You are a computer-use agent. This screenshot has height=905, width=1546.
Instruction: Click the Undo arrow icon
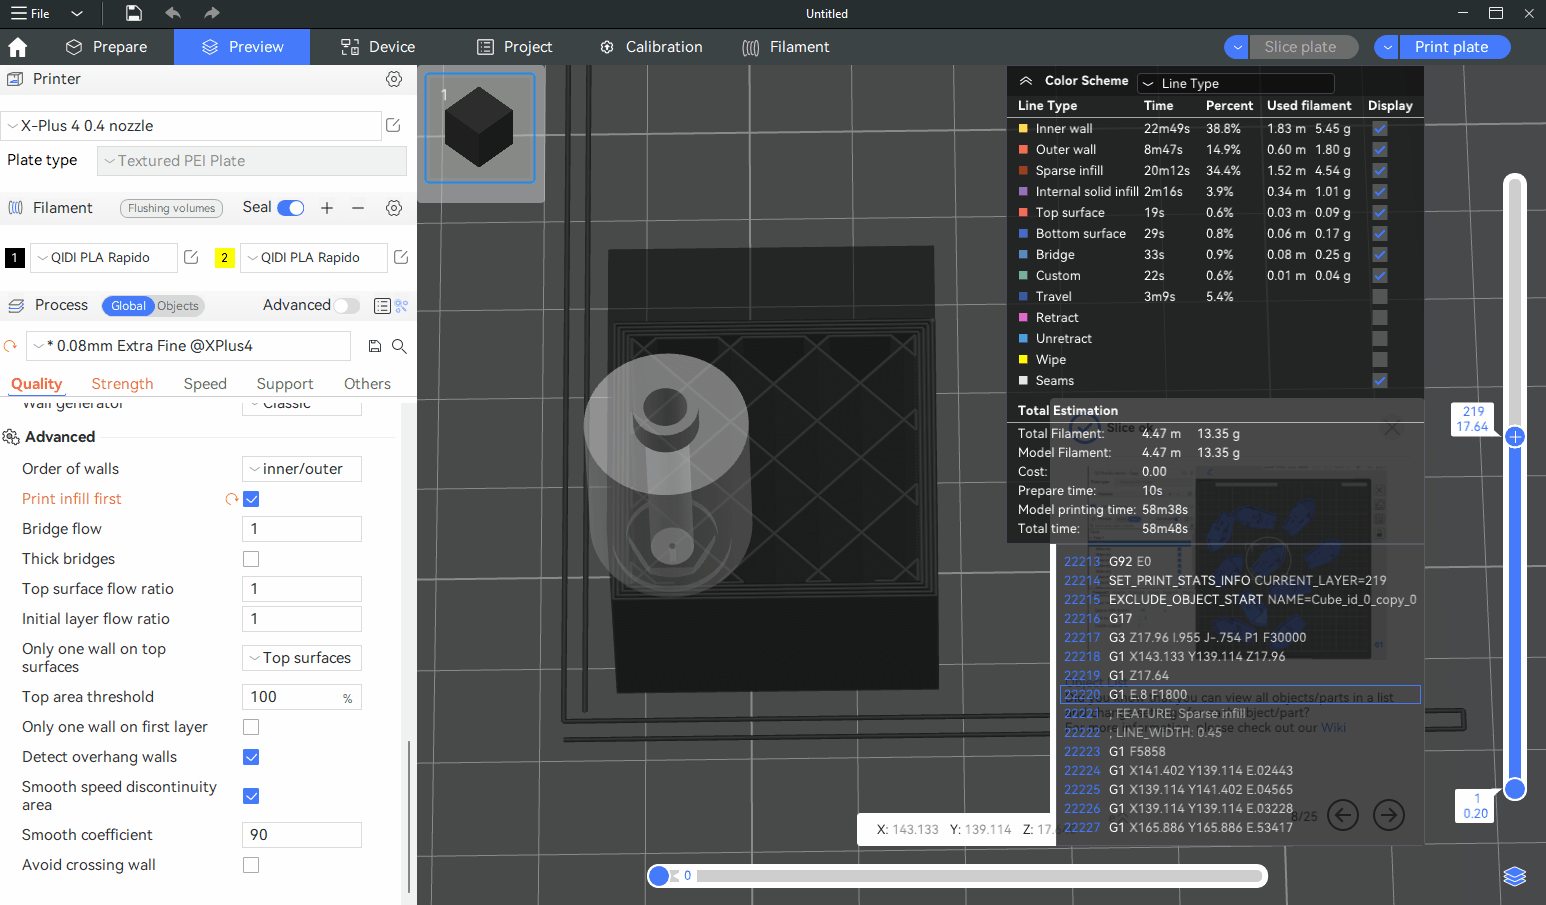pos(173,13)
